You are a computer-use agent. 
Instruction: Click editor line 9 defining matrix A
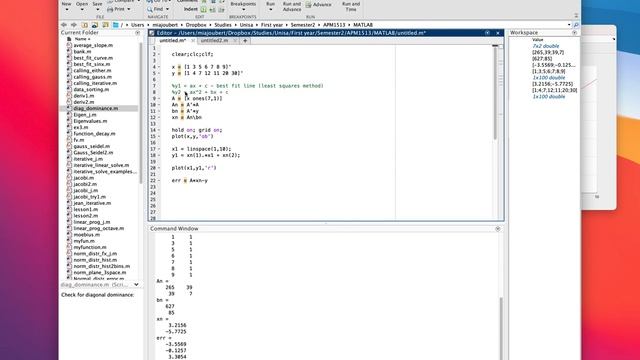(197, 98)
